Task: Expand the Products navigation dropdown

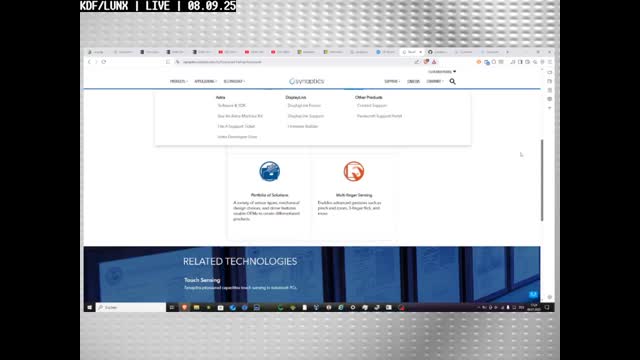Action: point(178,81)
